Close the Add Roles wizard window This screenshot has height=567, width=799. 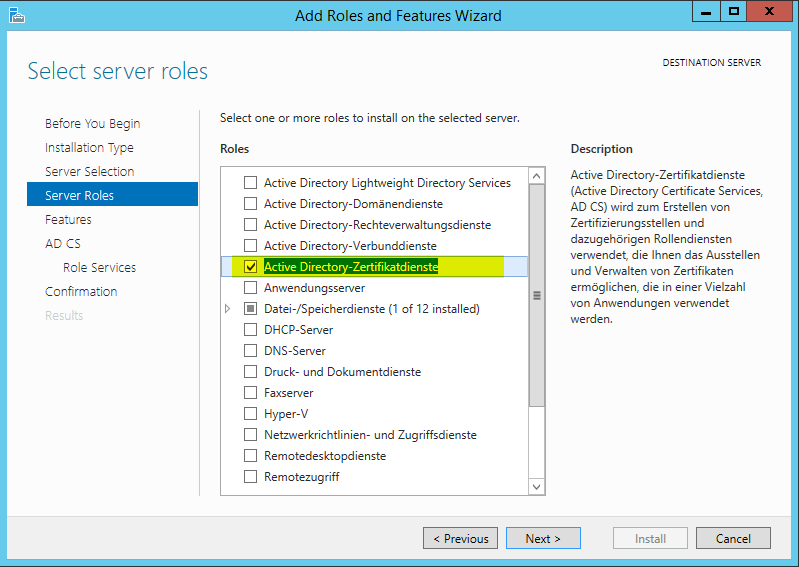(770, 11)
